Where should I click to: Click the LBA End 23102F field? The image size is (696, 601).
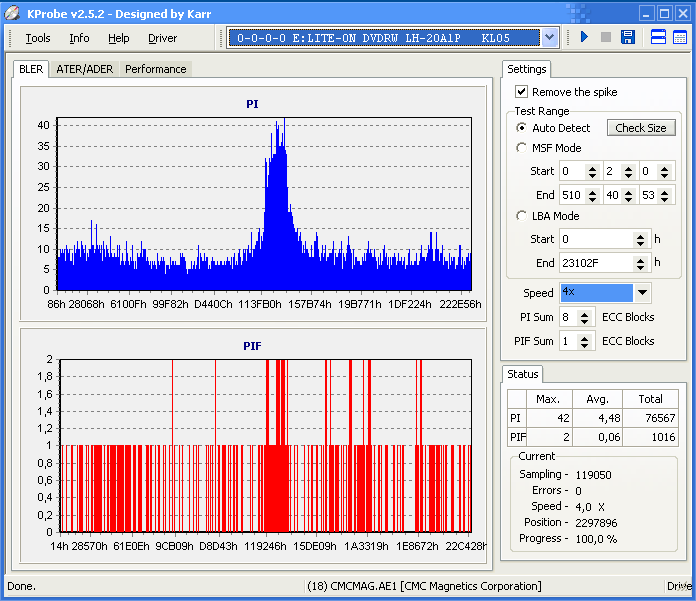coord(595,263)
